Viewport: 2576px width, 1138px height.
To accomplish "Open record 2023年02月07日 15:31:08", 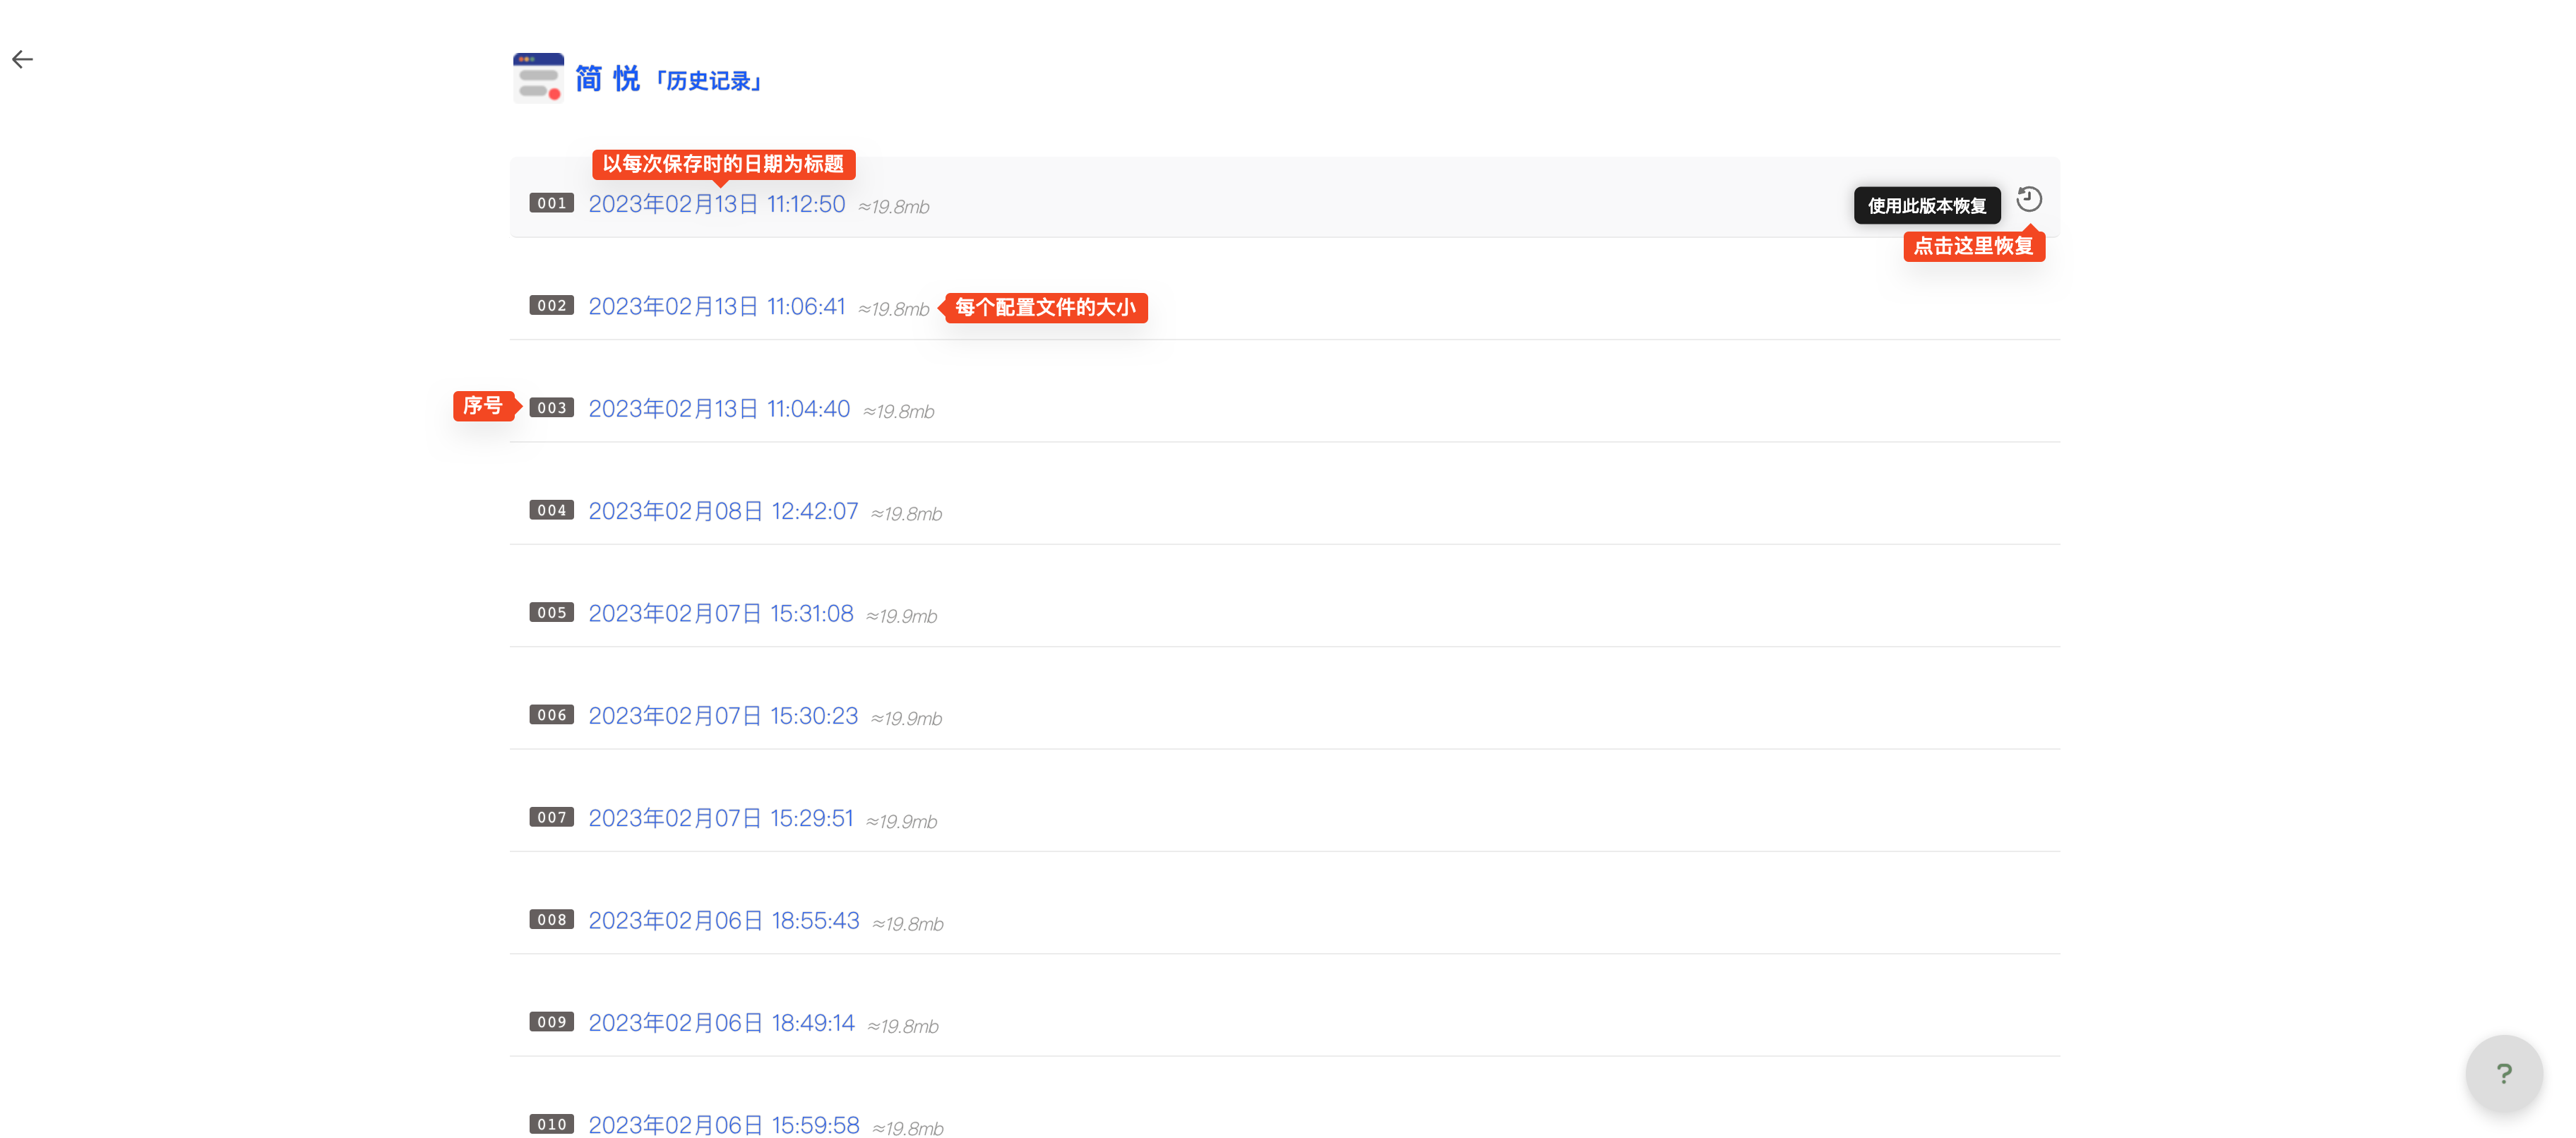I will 720,613.
